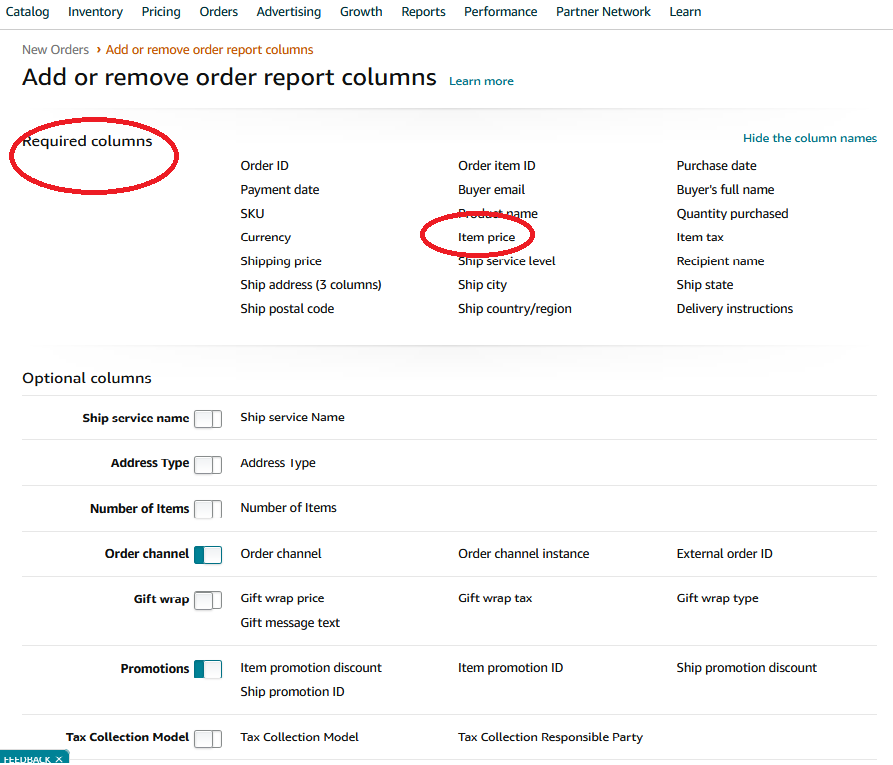Enable the Address Type toggle
893x765 pixels.
[208, 464]
